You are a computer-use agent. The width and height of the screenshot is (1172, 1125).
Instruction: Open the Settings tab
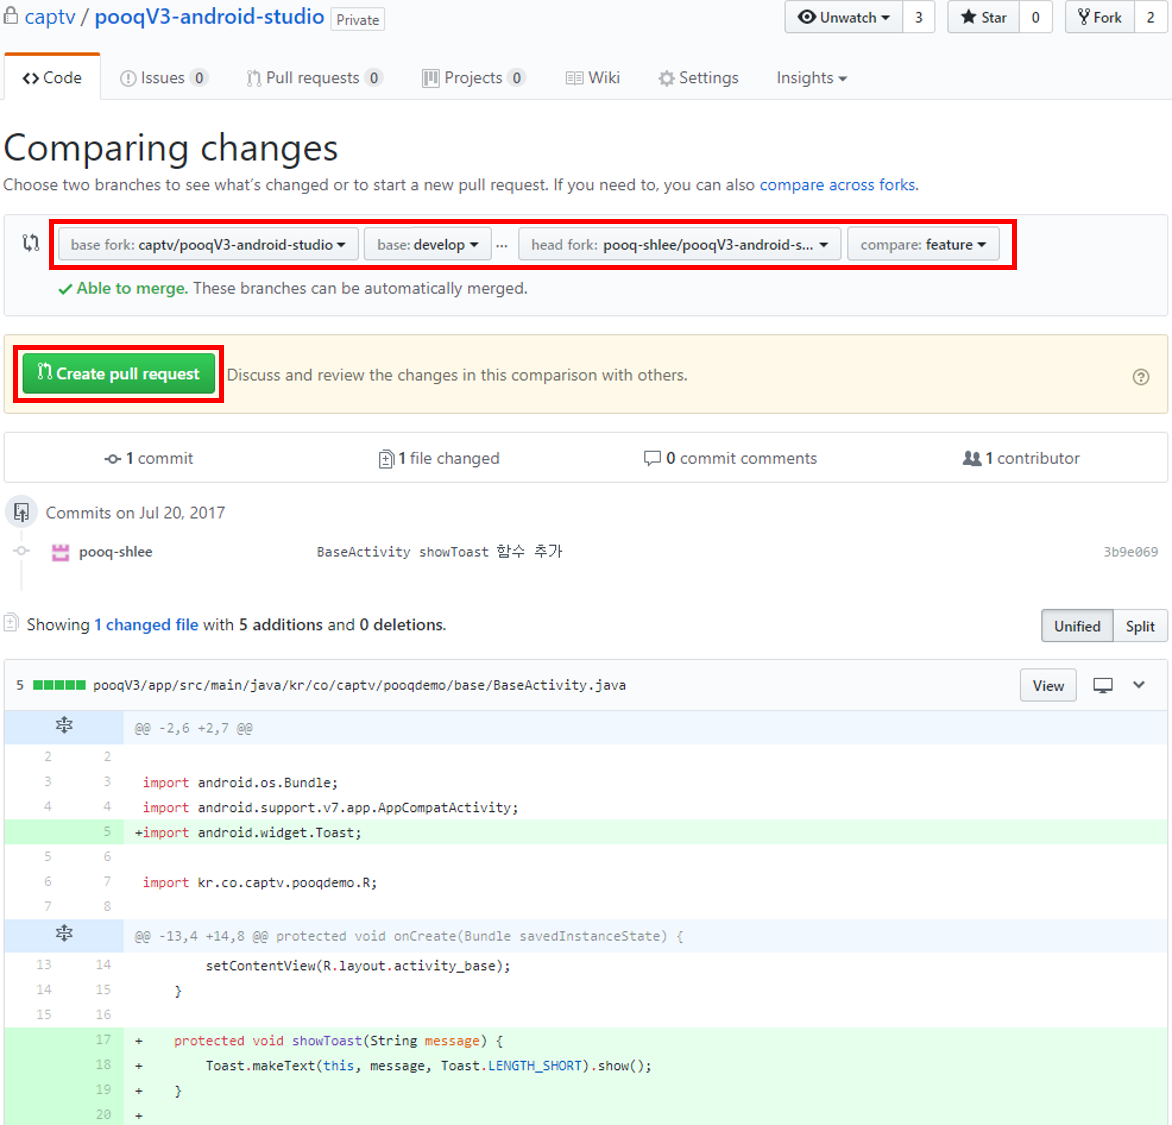click(x=698, y=78)
